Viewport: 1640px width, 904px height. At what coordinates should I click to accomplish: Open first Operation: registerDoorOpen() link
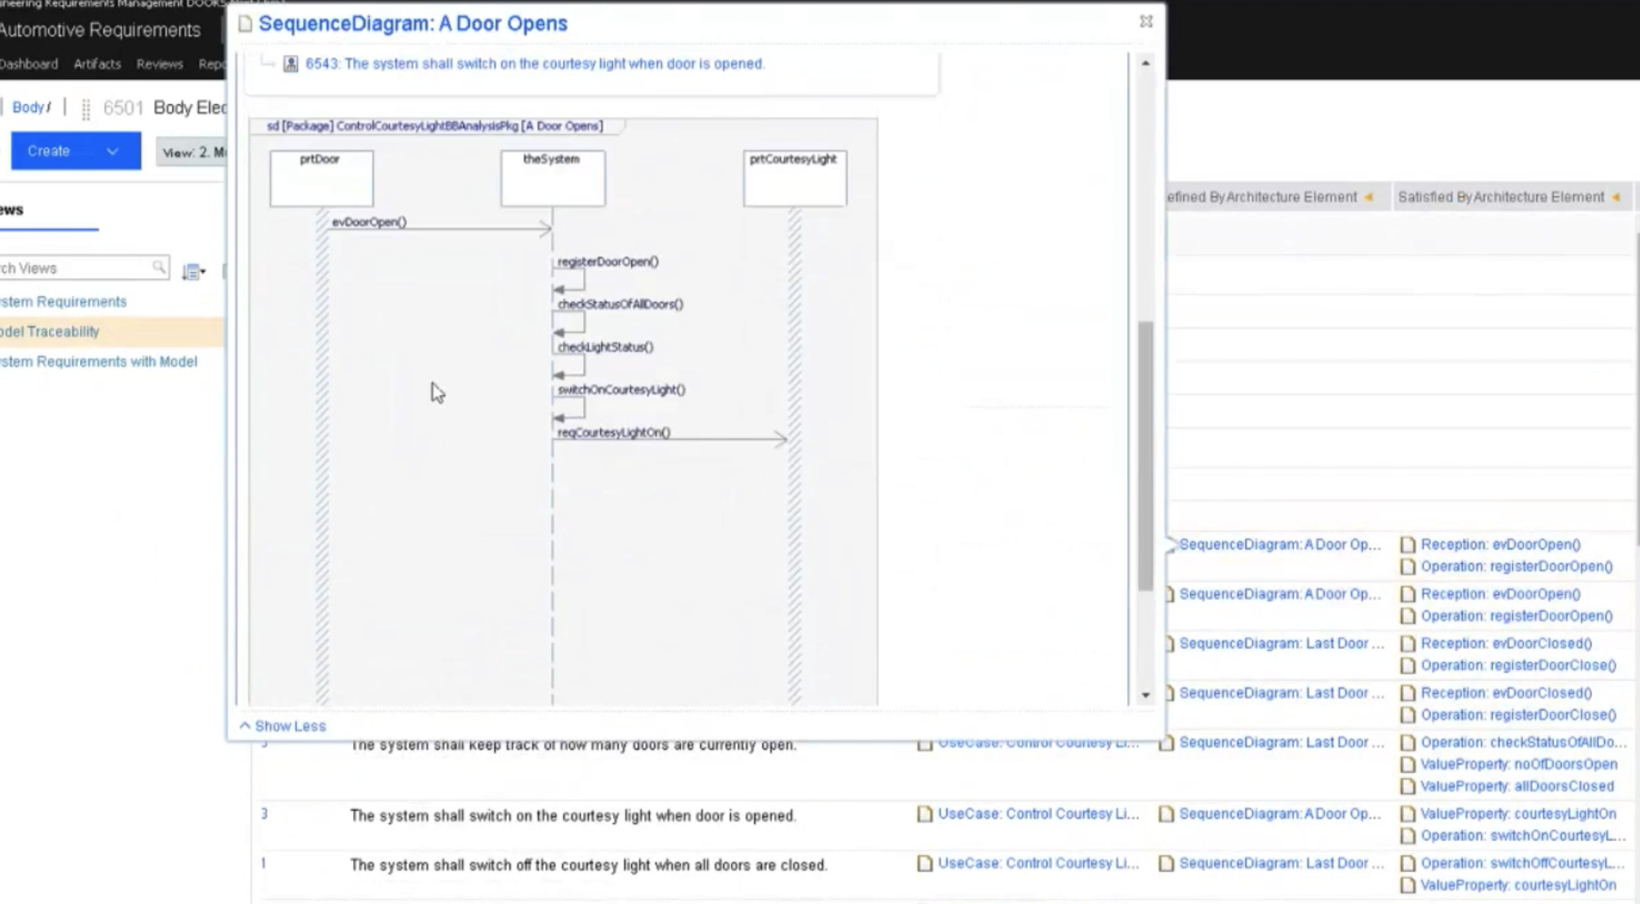coord(1516,567)
